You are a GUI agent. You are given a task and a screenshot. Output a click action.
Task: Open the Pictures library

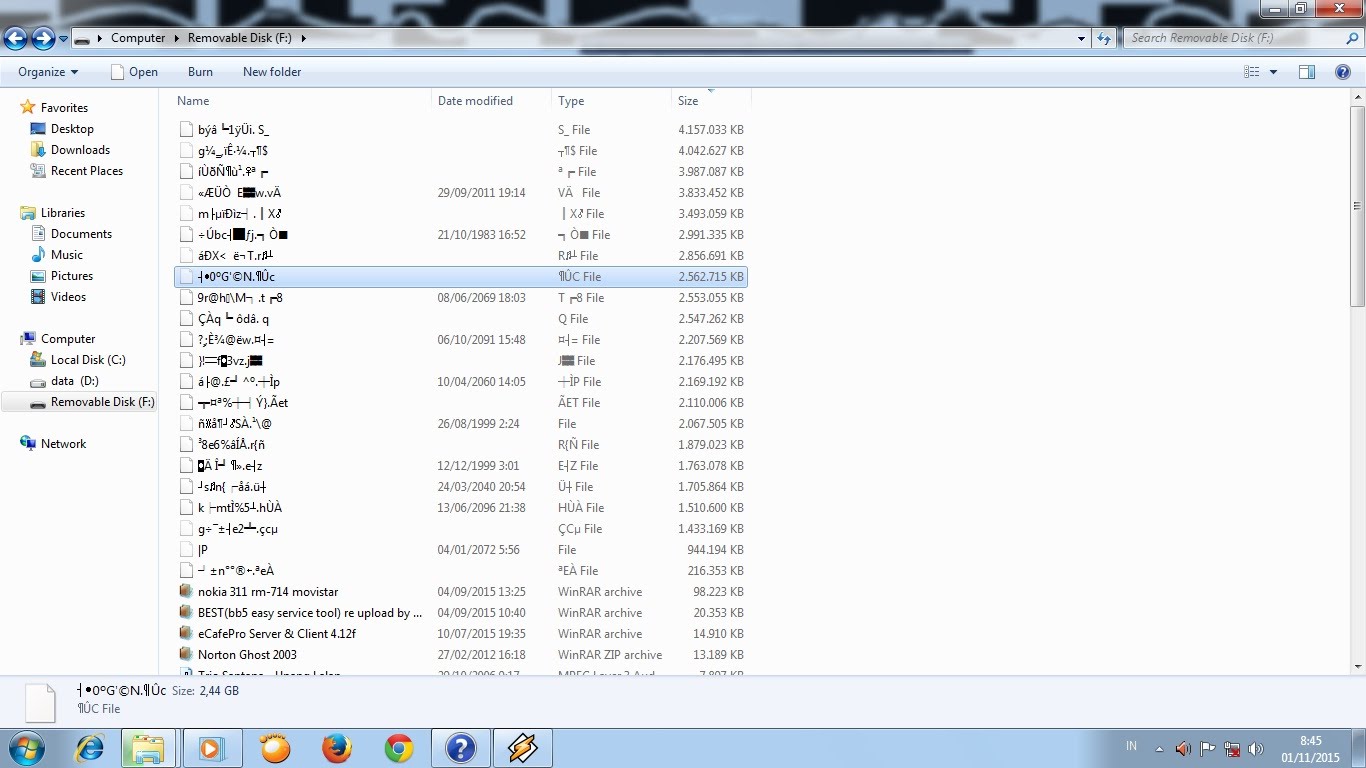72,276
